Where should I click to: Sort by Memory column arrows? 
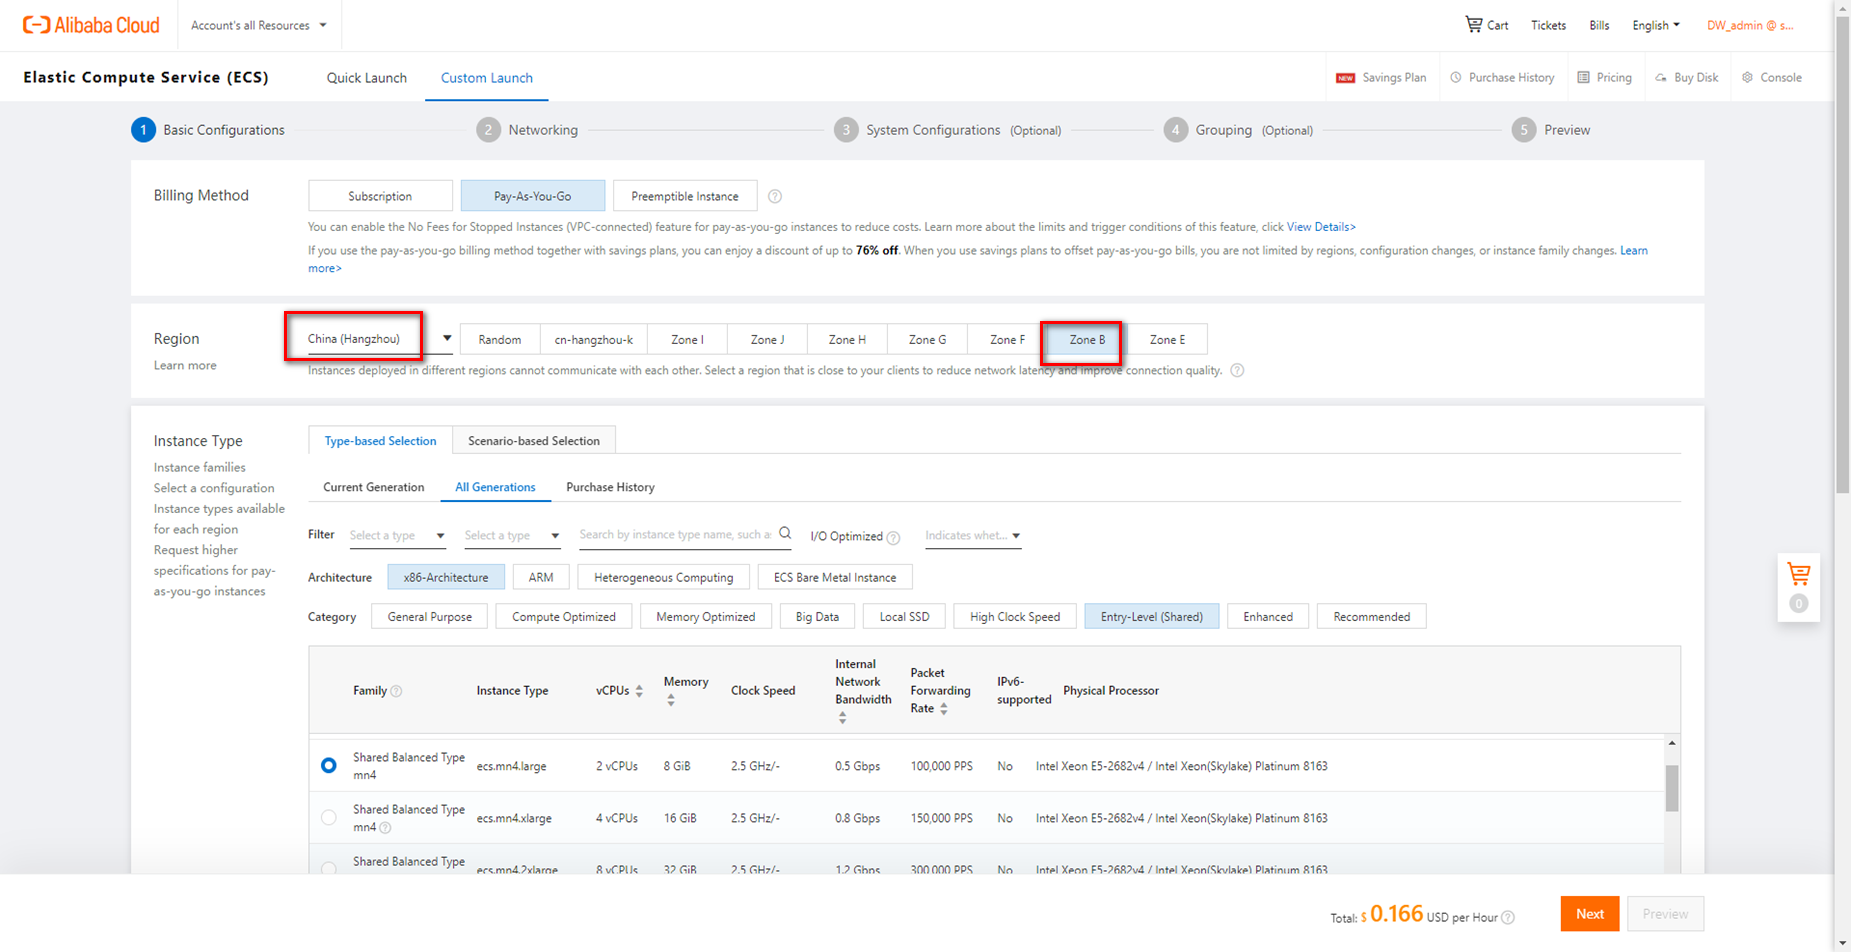[671, 701]
